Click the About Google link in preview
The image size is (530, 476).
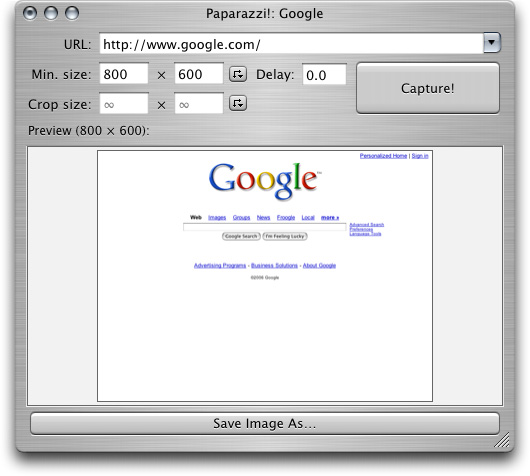(319, 265)
